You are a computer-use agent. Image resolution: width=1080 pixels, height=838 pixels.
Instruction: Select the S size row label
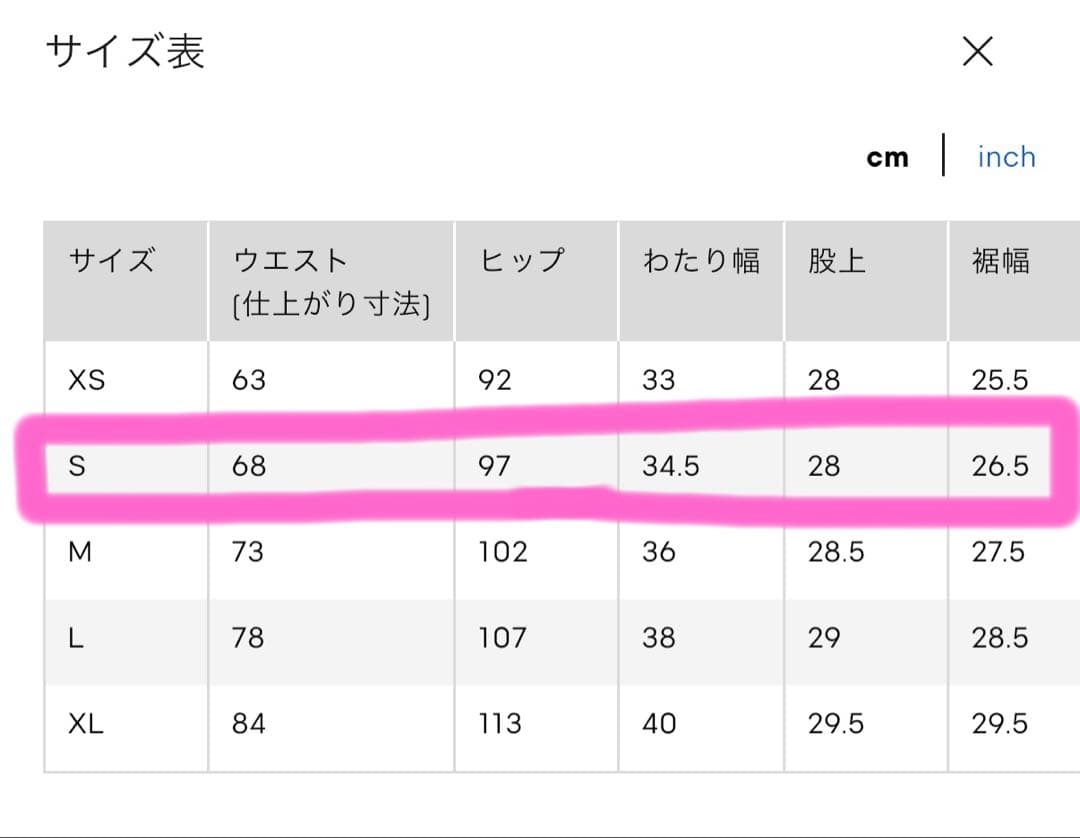(77, 465)
